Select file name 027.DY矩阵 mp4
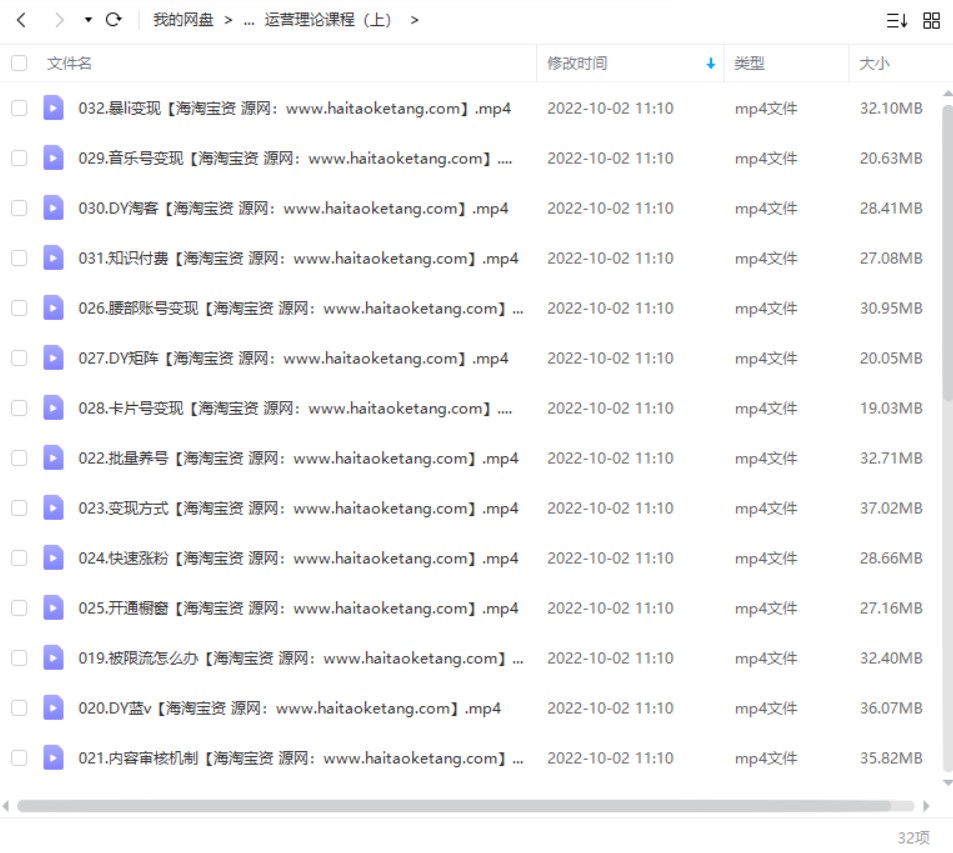 (294, 358)
